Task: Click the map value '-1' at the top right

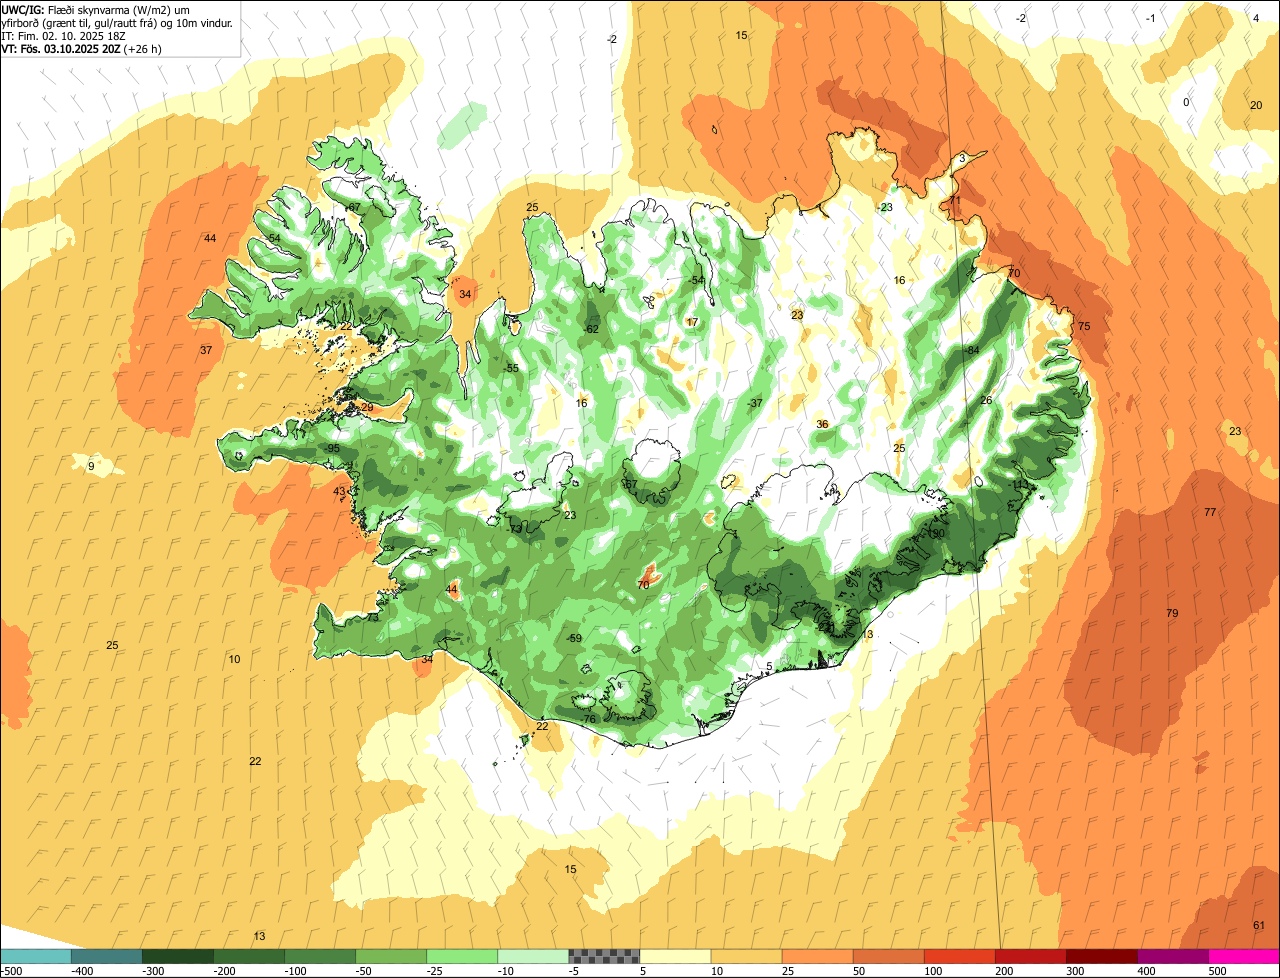Action: [1151, 18]
